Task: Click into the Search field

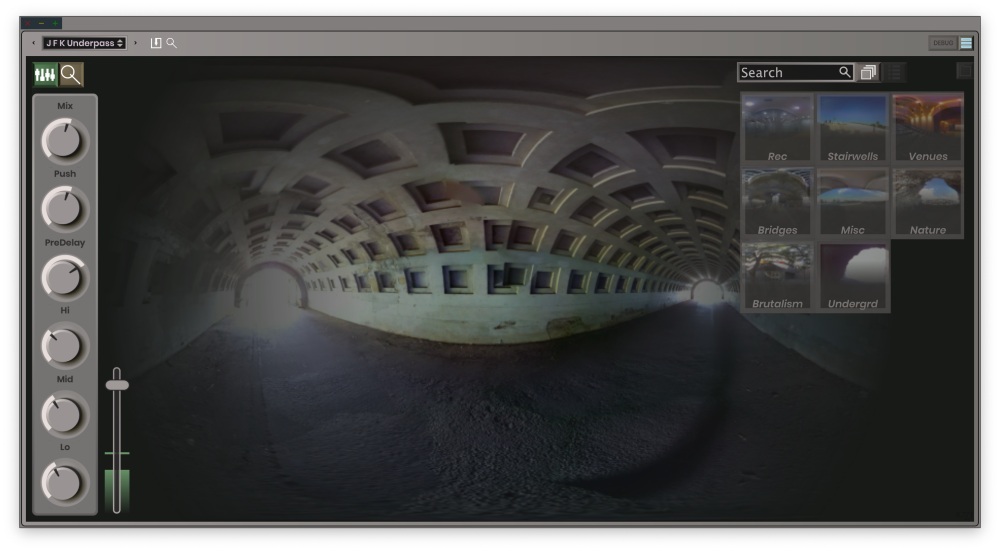Action: 795,73
